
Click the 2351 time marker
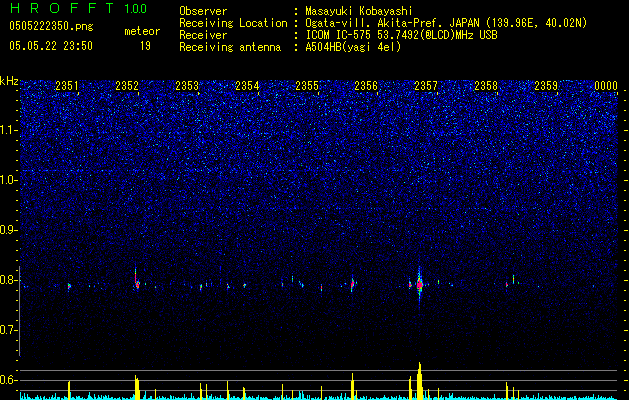[67, 86]
